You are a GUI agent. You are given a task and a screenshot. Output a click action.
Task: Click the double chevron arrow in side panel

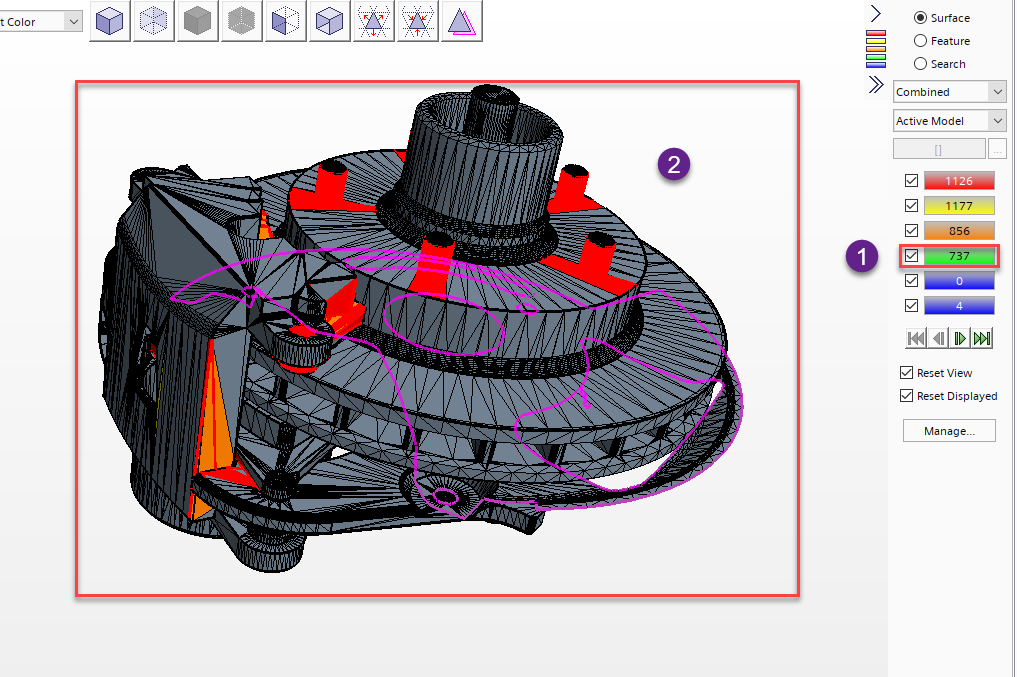[x=876, y=84]
